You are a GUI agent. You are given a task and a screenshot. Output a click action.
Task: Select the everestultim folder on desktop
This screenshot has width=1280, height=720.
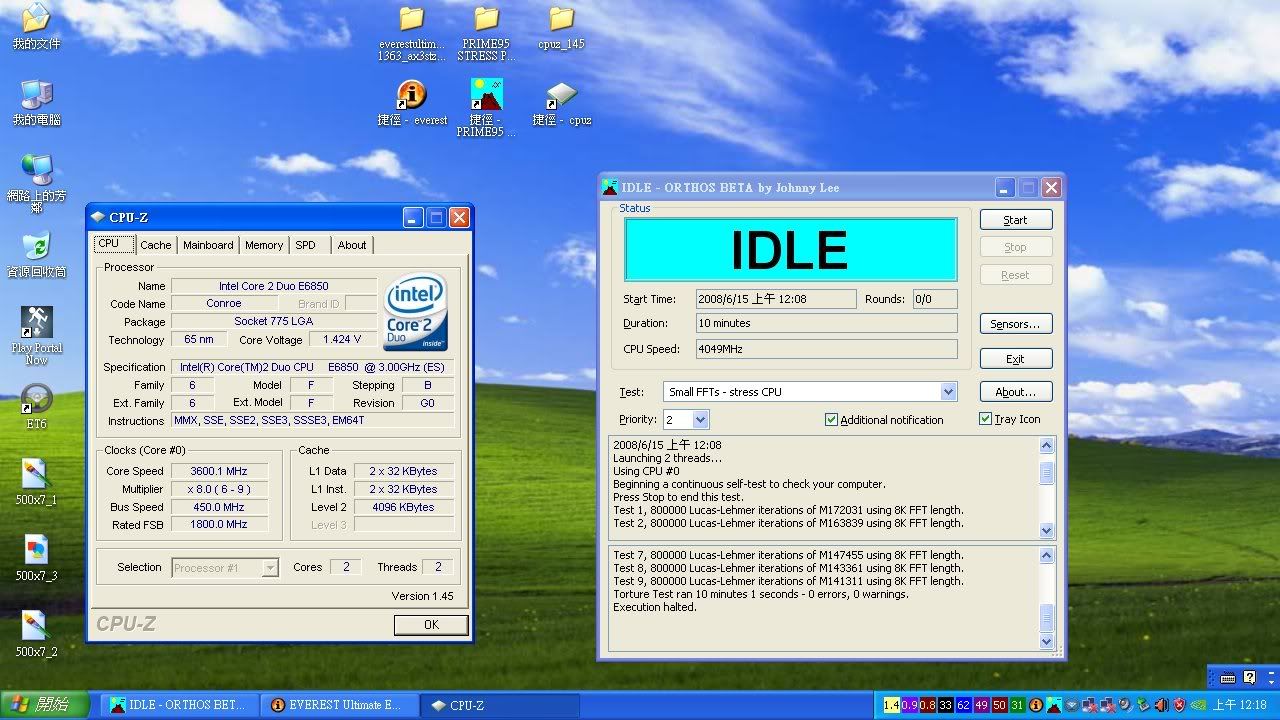point(412,33)
